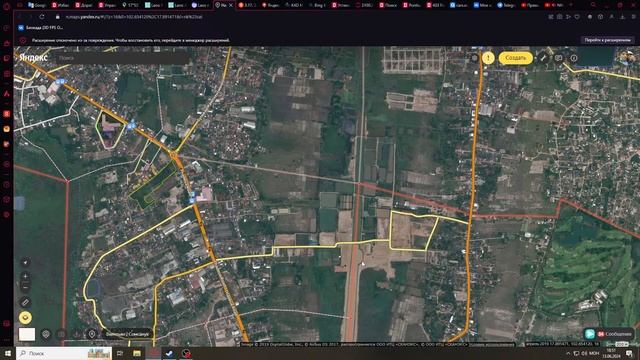640x360 pixels.
Task: Select the pencil edit tool next to Создать
Action: 543,58
